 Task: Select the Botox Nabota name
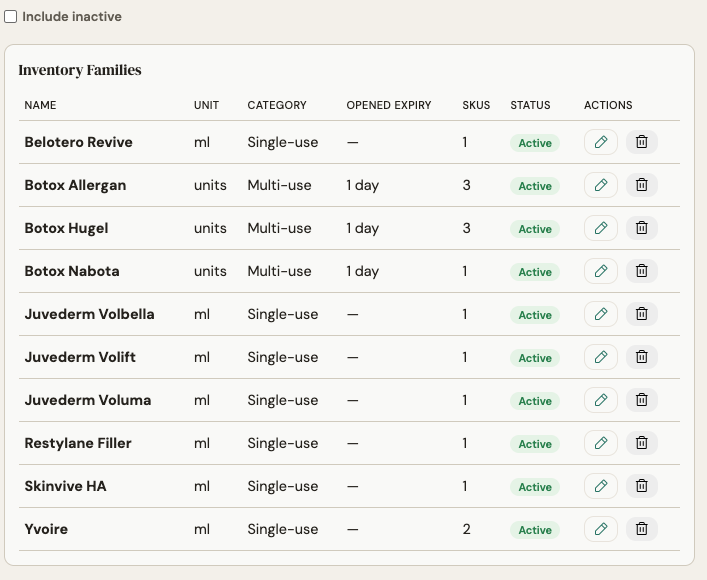72,271
